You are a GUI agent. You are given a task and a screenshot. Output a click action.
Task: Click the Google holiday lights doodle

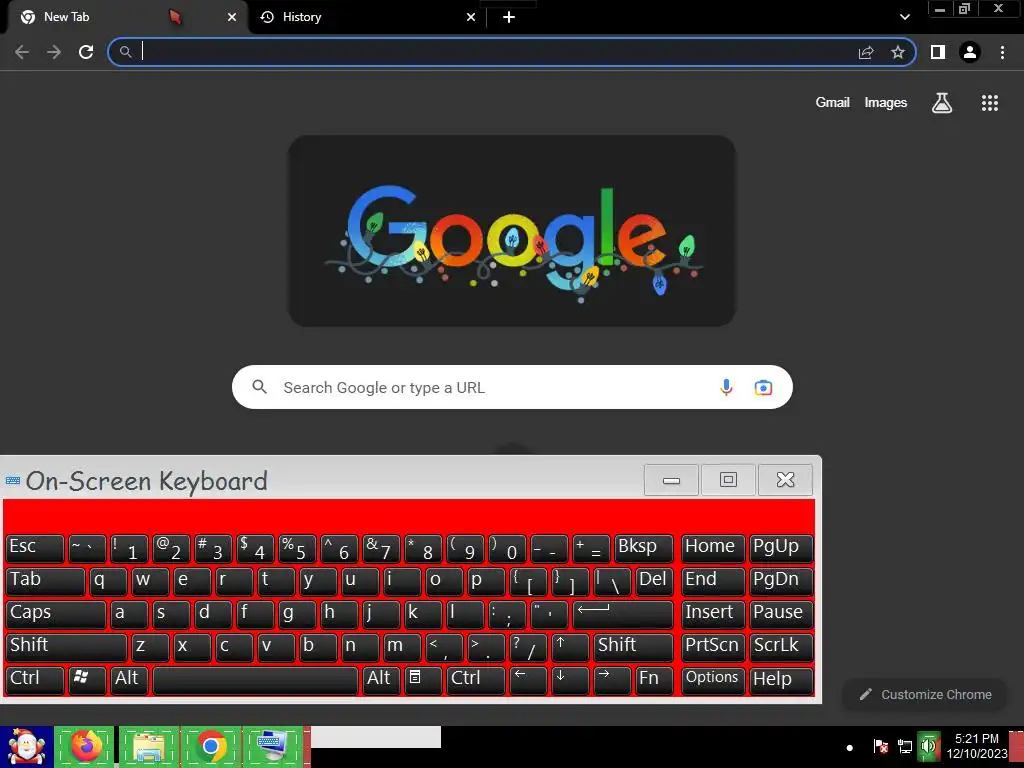512,231
